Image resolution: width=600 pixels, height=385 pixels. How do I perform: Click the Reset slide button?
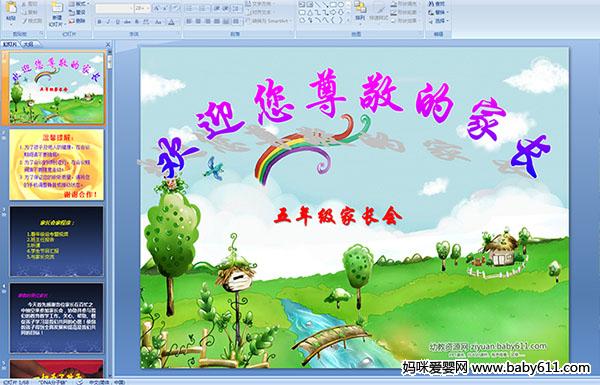(78, 12)
